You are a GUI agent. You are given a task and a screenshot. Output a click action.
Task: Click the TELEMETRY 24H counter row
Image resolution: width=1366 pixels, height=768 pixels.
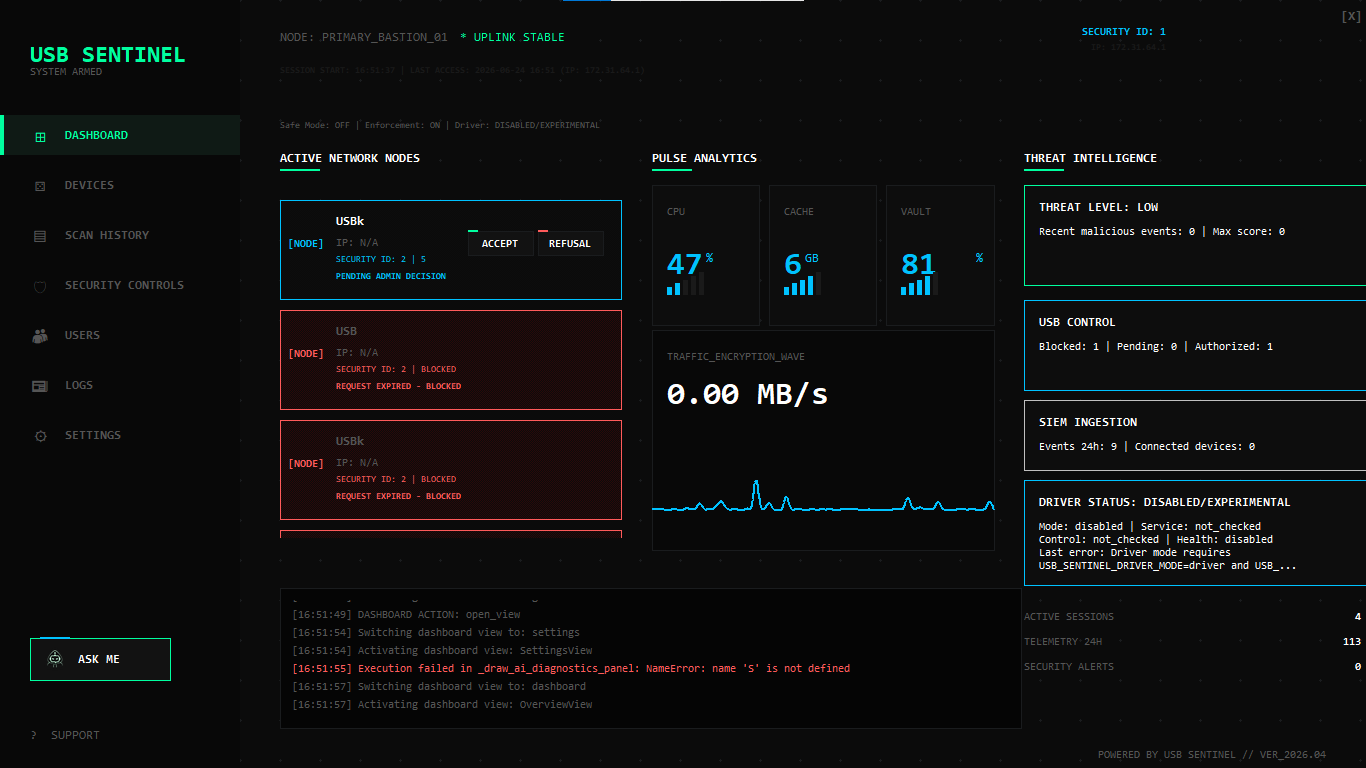click(1192, 642)
